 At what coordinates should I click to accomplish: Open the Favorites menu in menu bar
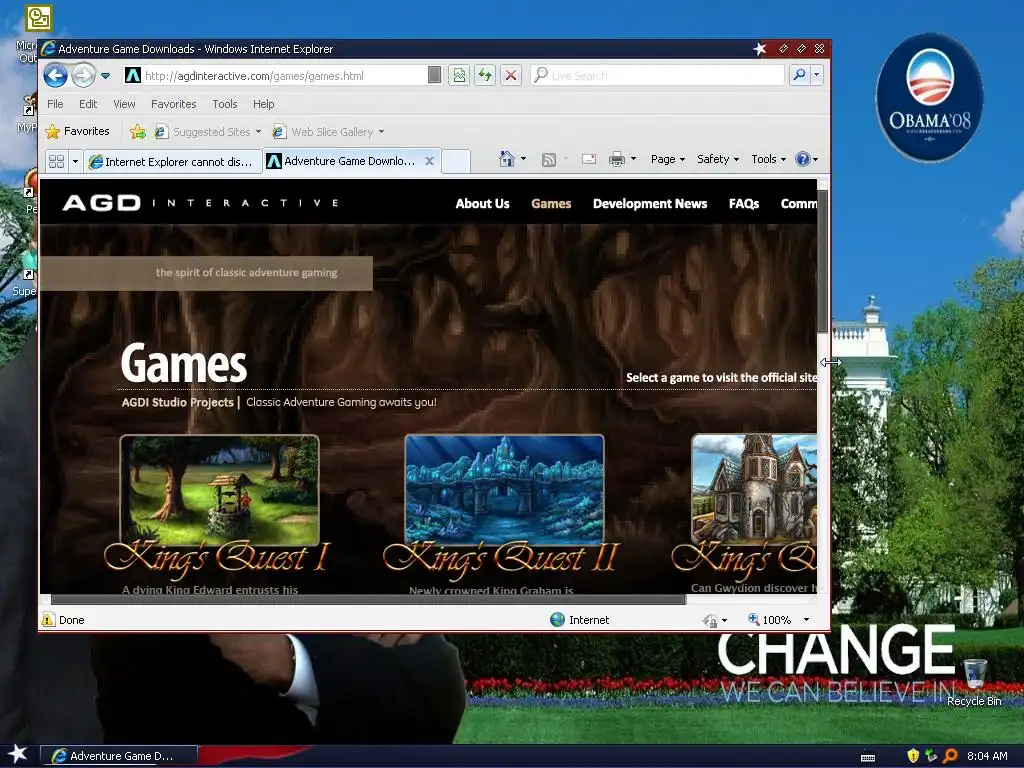pyautogui.click(x=174, y=104)
